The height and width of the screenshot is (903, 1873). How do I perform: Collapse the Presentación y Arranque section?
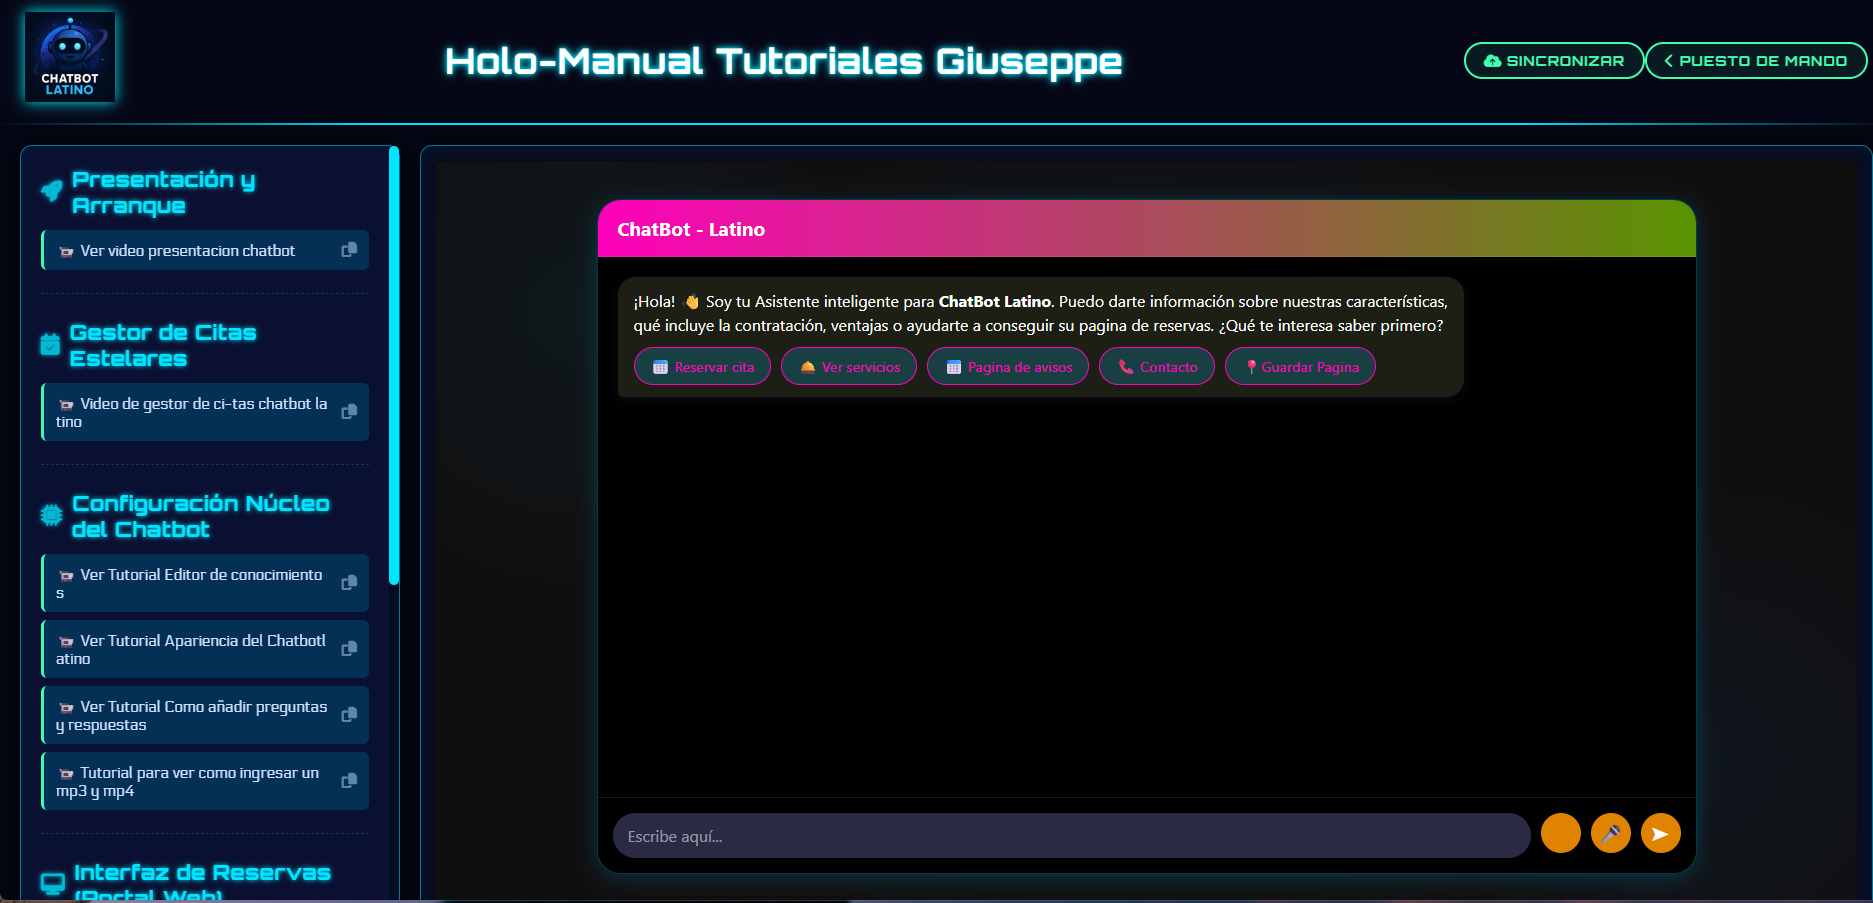(x=164, y=192)
